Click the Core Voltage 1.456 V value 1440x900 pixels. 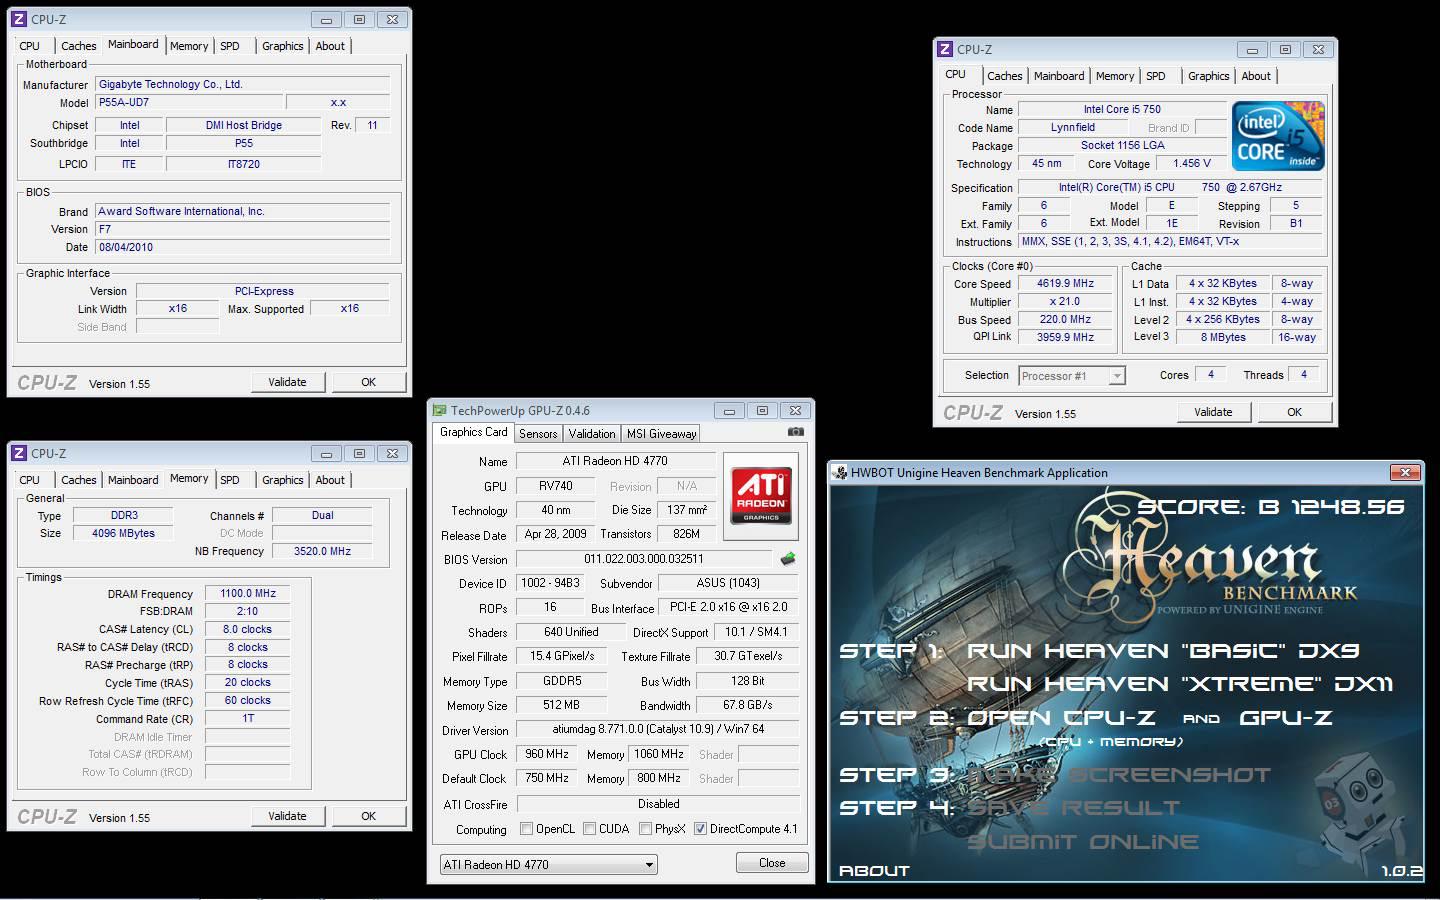(x=1192, y=163)
